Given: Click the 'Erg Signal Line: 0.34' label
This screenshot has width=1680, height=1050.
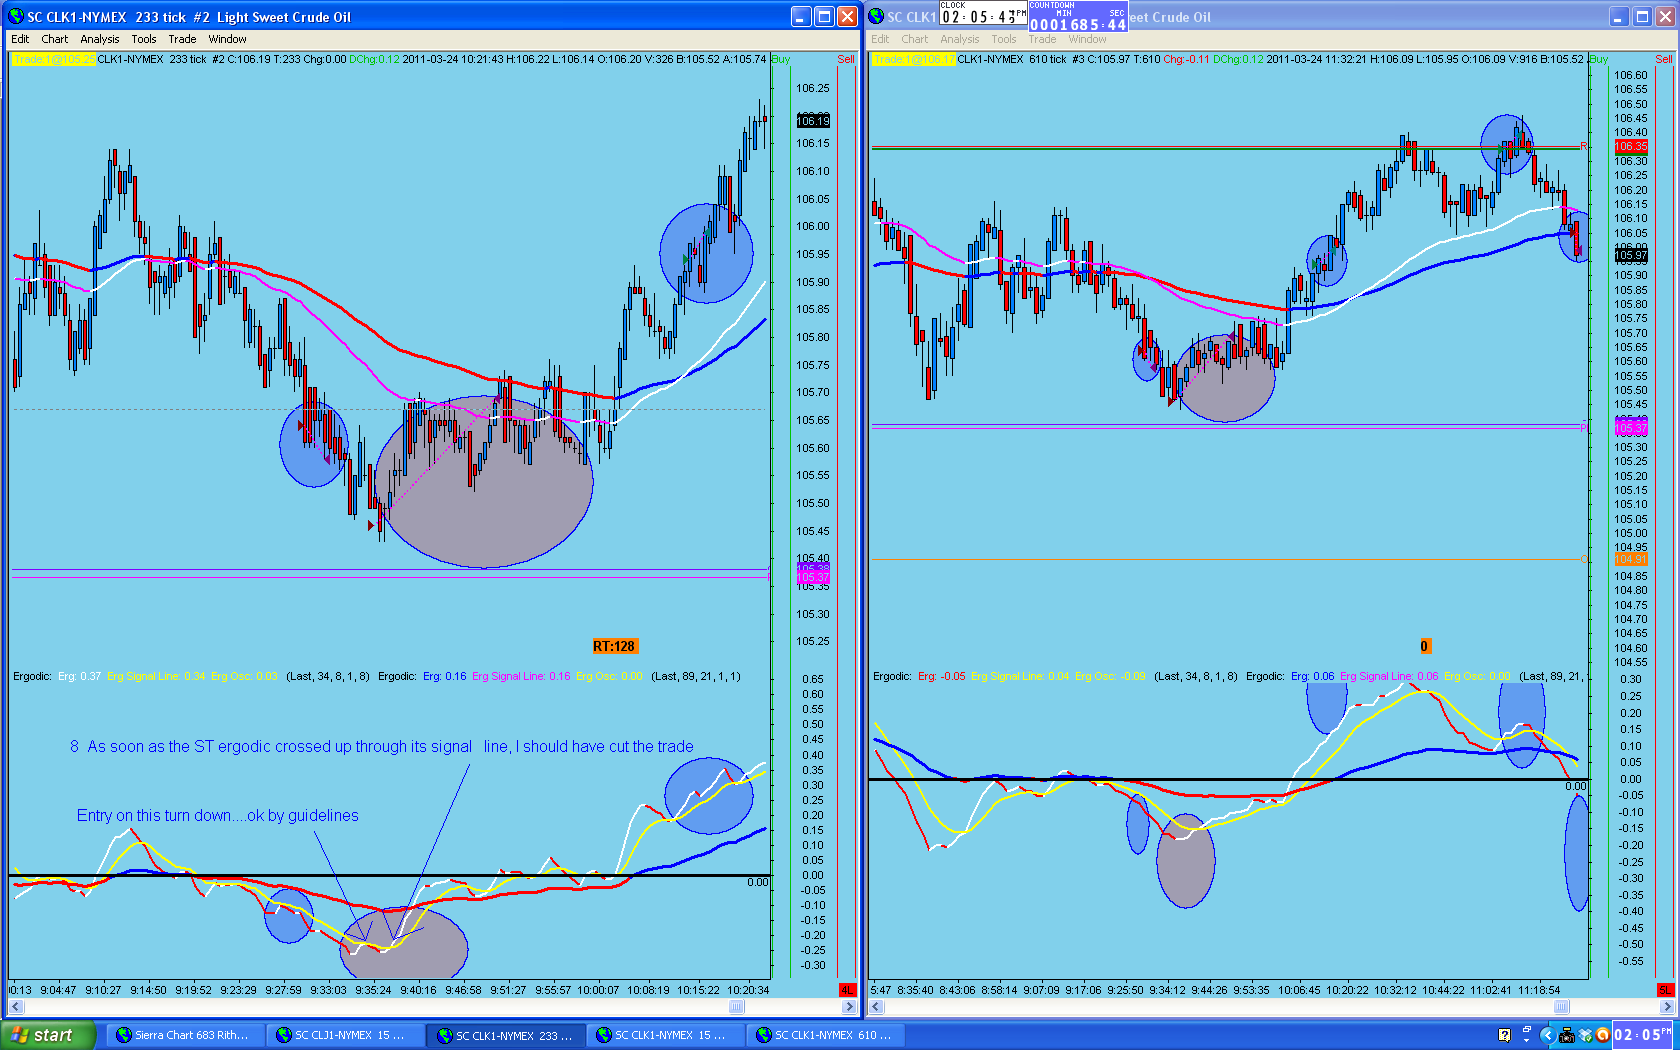Looking at the screenshot, I should coord(156,676).
